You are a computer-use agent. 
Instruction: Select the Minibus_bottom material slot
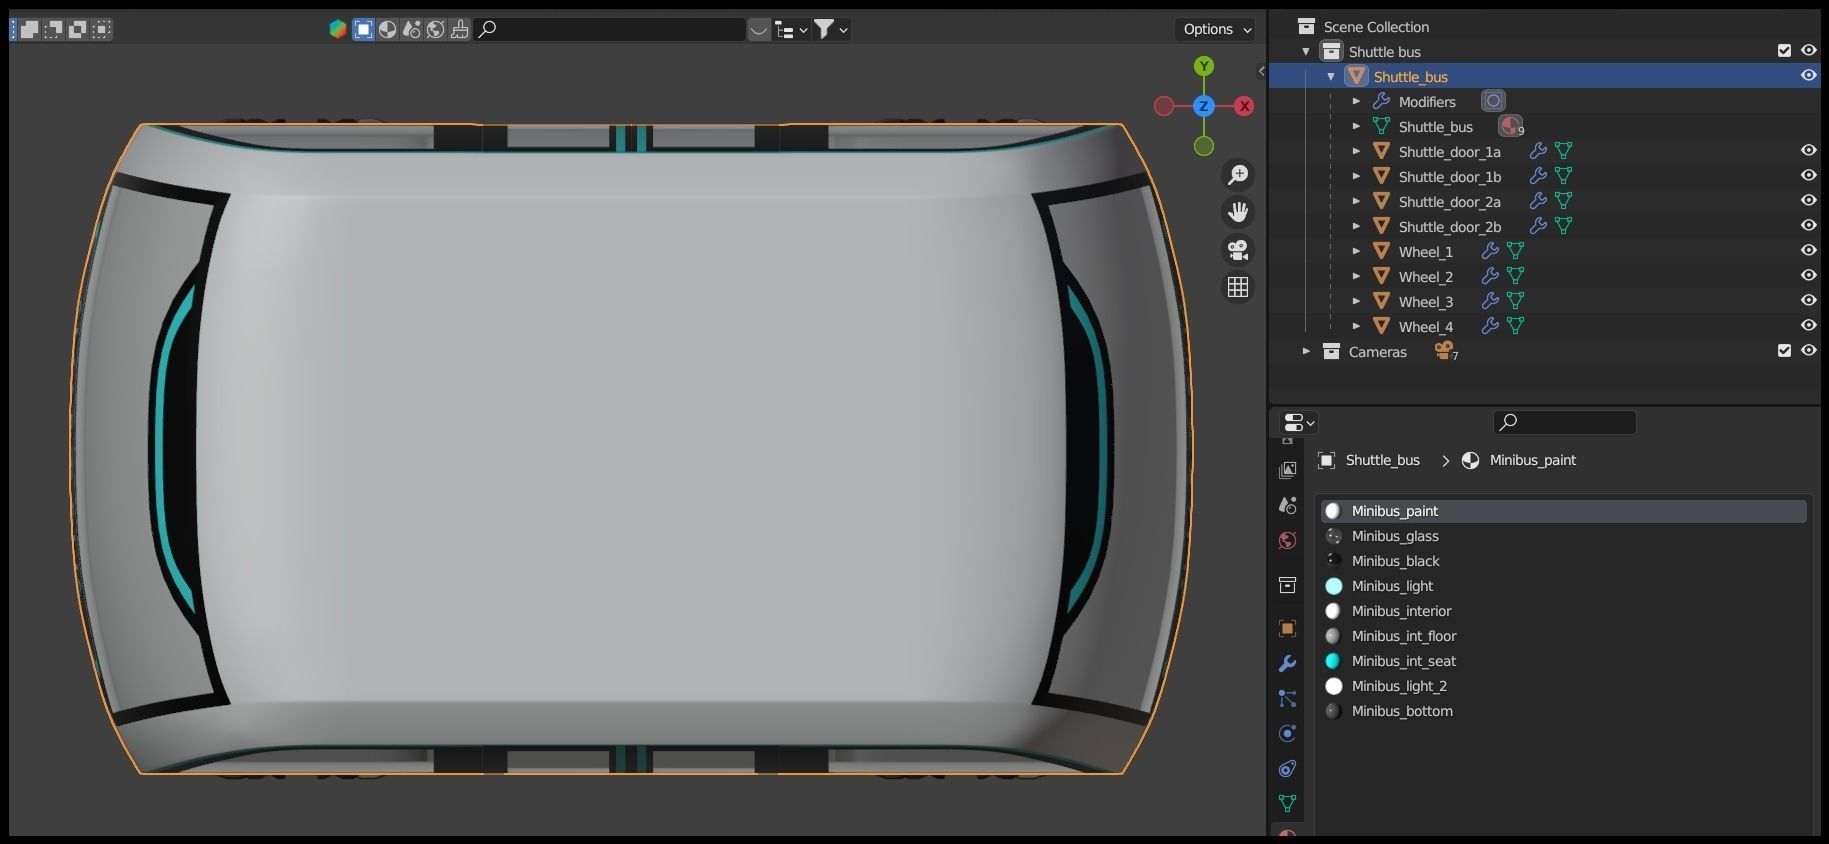click(1563, 711)
